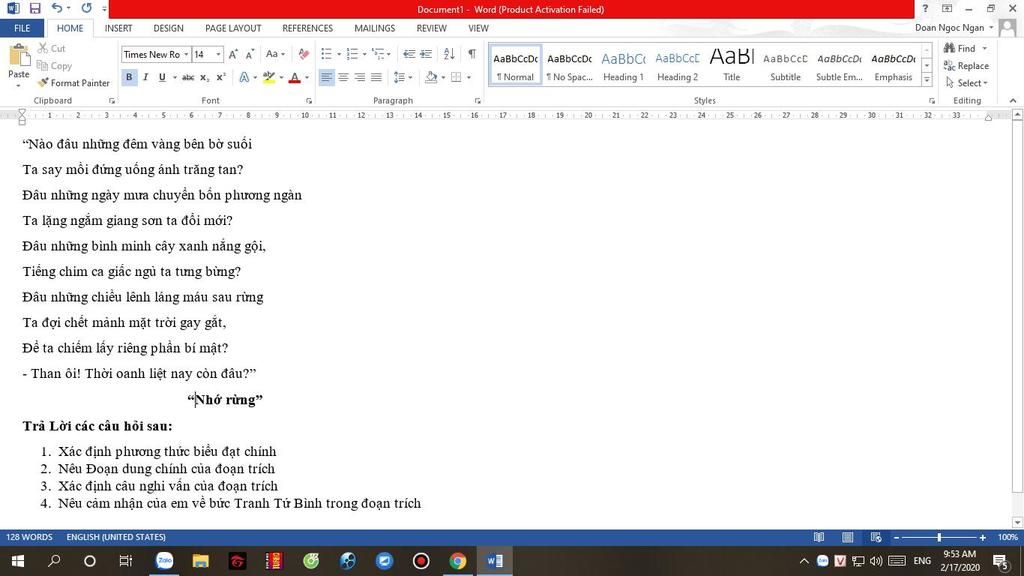Click the Borders button
Image resolution: width=1024 pixels, height=576 pixels.
[x=456, y=77]
